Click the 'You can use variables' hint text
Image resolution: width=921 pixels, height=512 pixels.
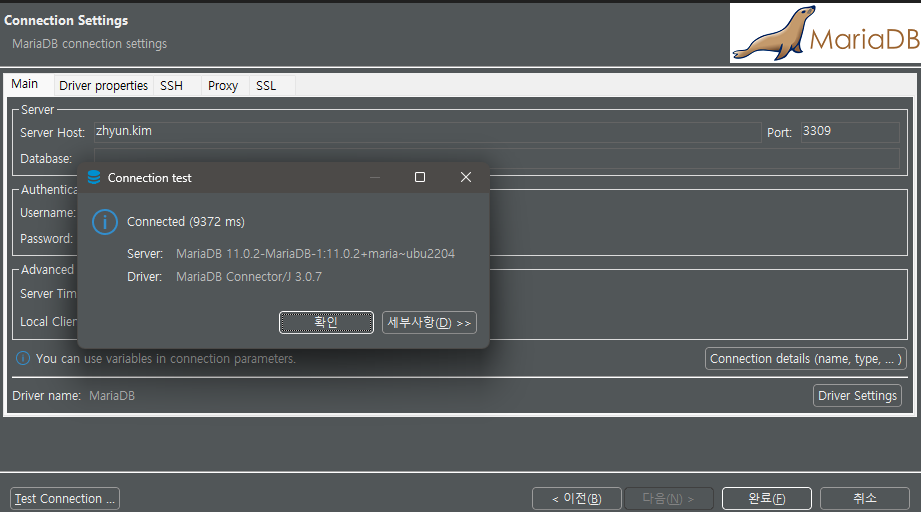point(166,359)
